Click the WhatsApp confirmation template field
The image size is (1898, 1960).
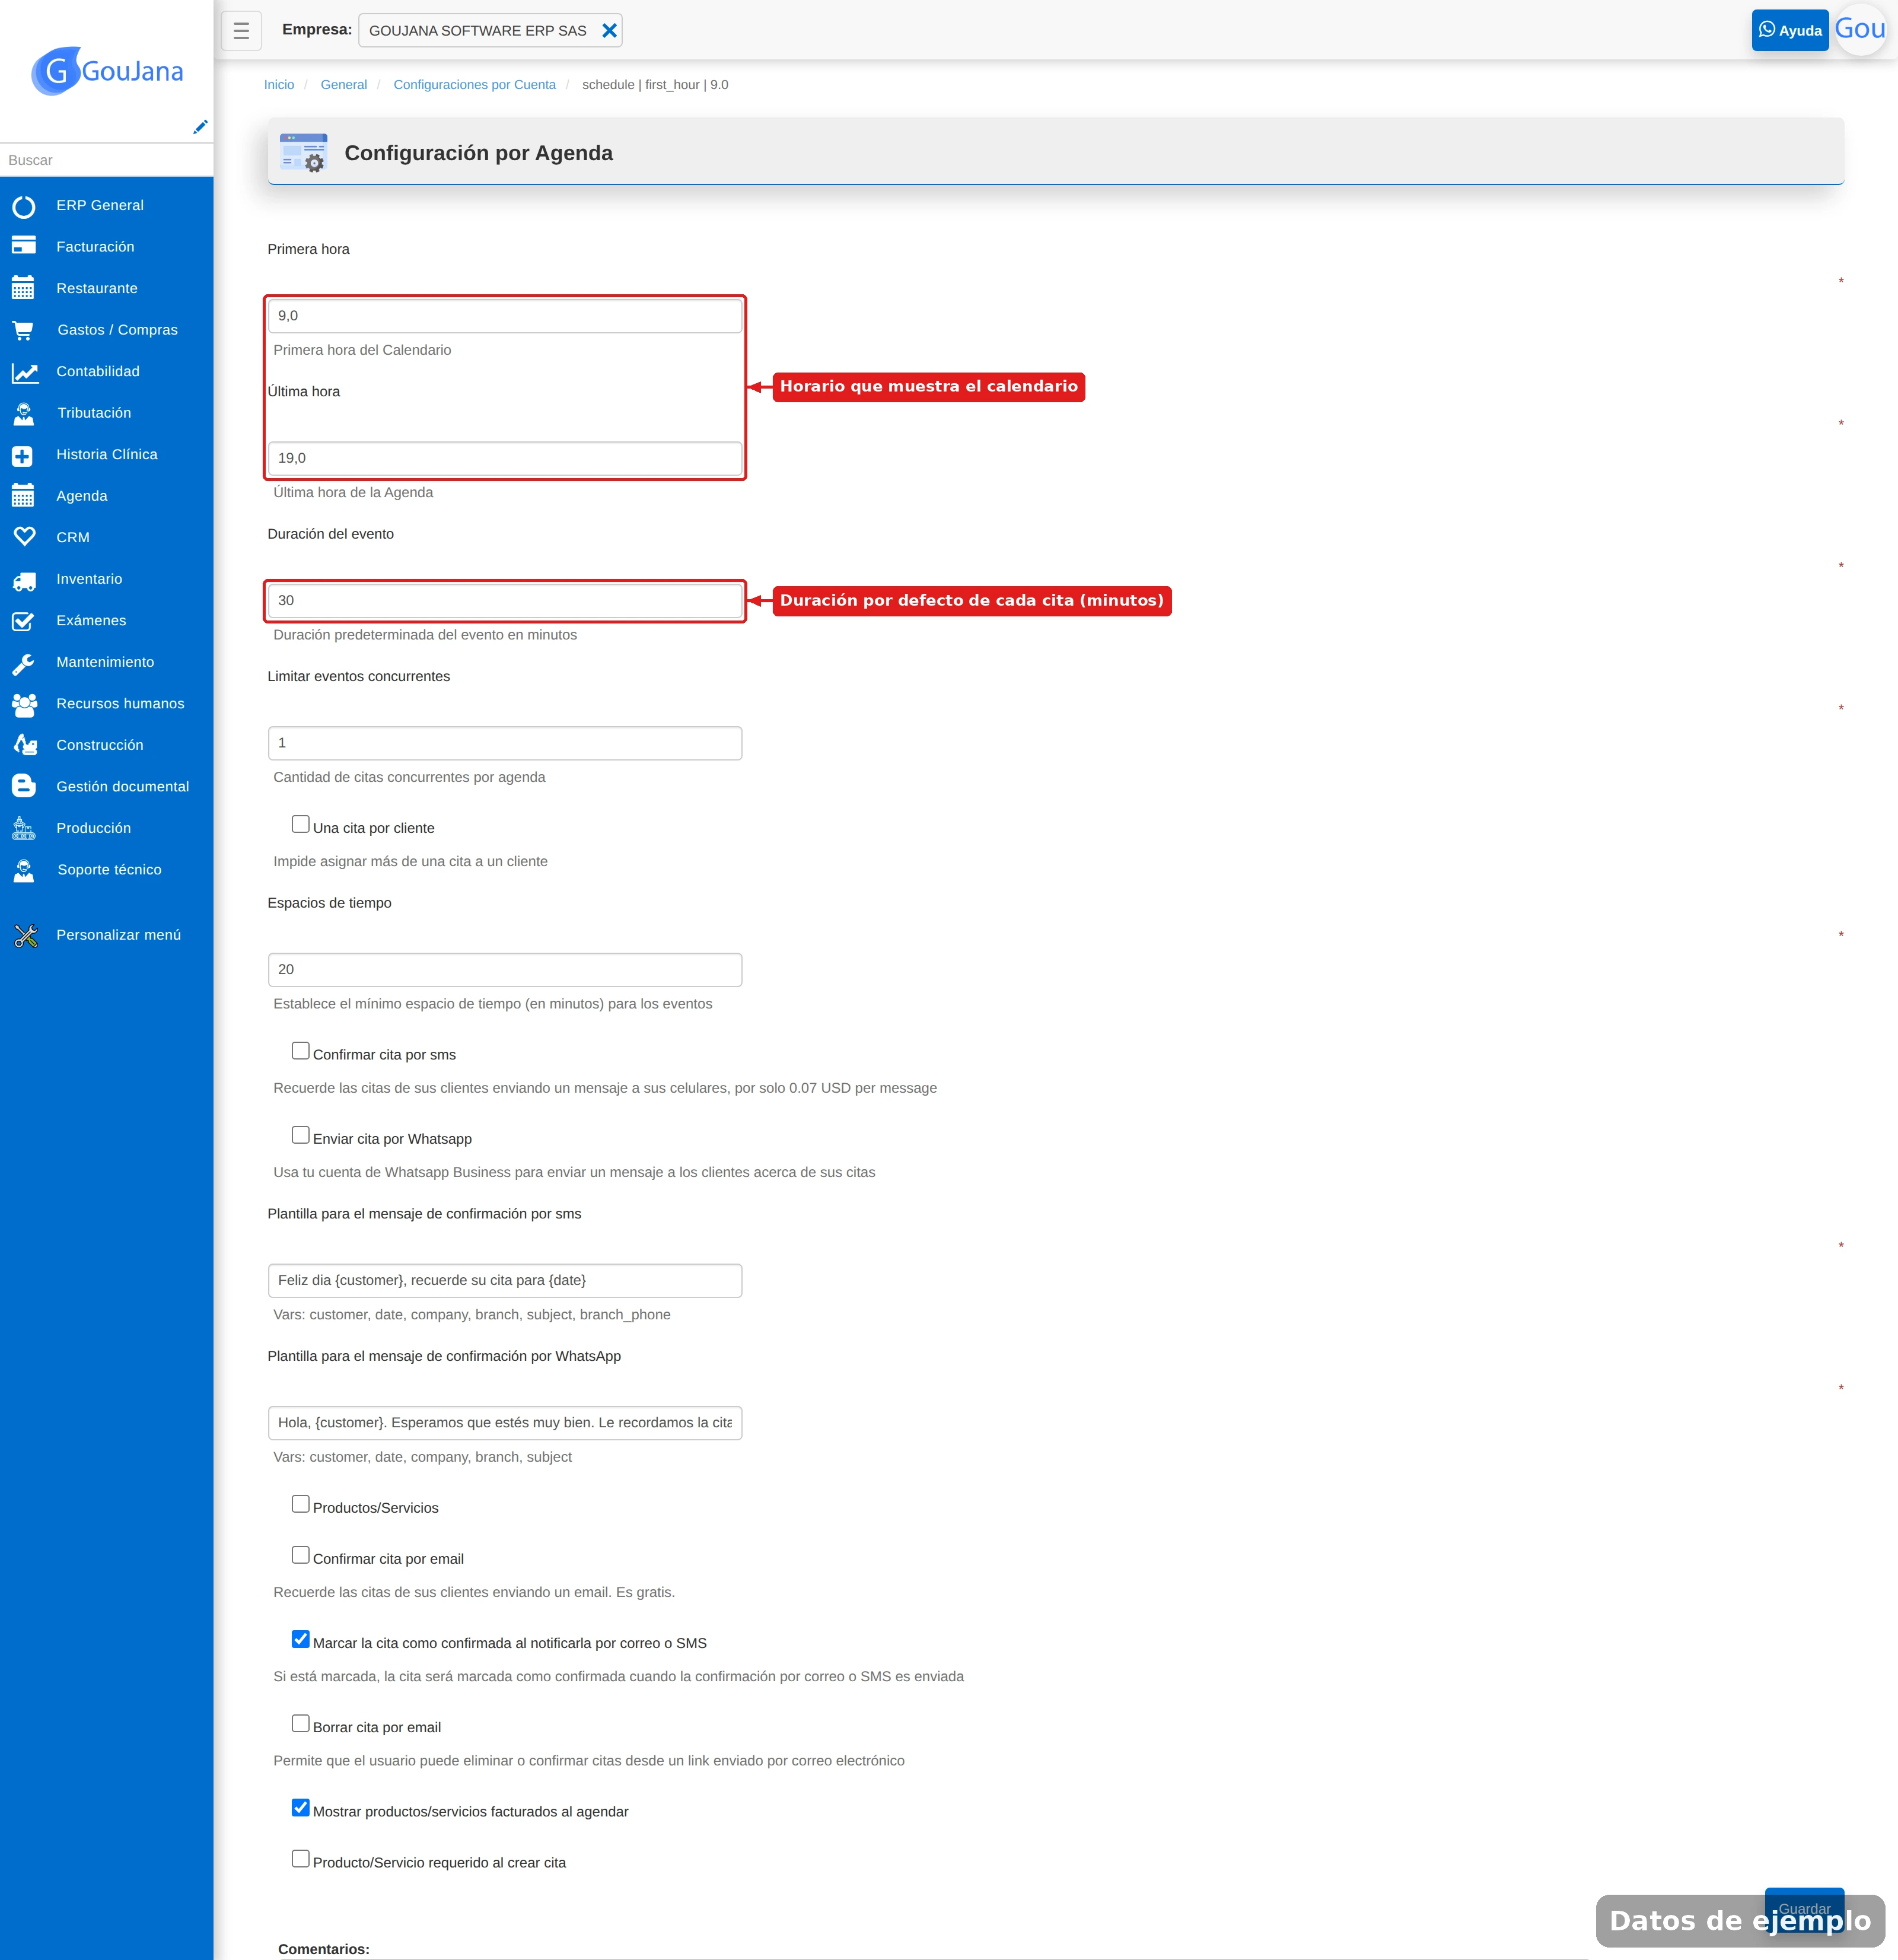tap(505, 1423)
